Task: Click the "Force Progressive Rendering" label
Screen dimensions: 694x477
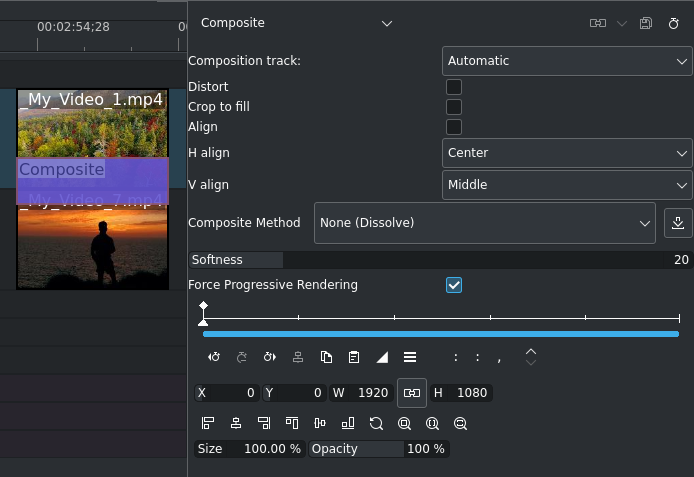Action: pos(273,285)
